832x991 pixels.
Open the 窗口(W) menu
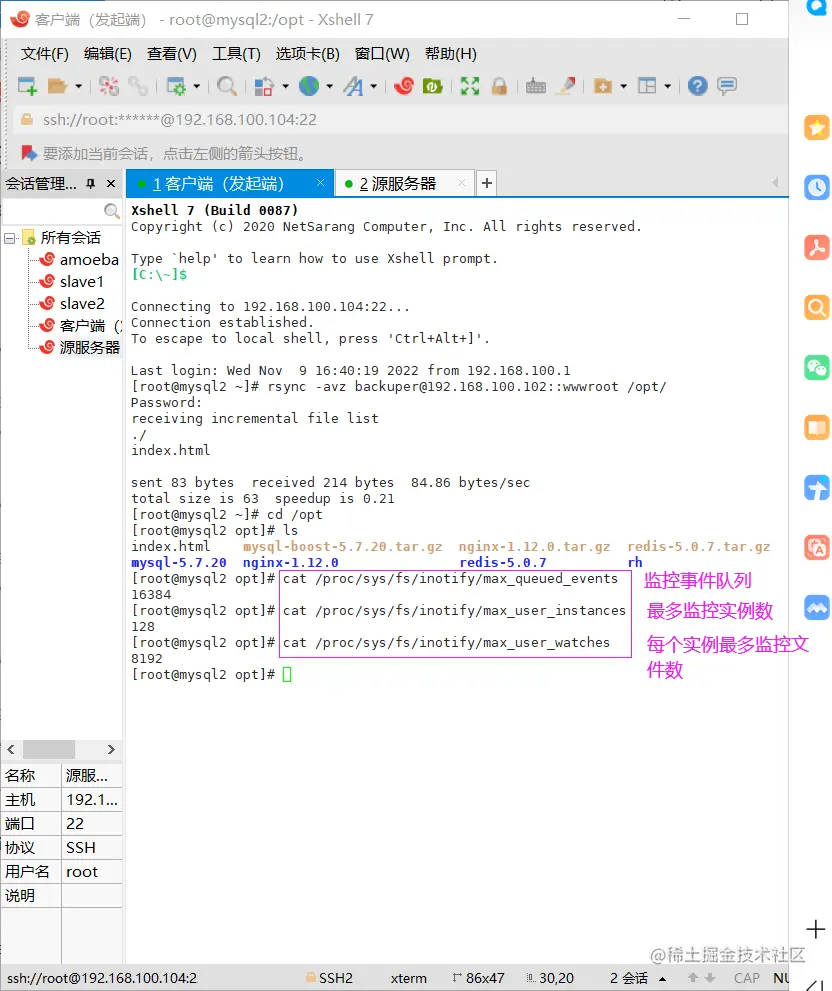coord(382,54)
